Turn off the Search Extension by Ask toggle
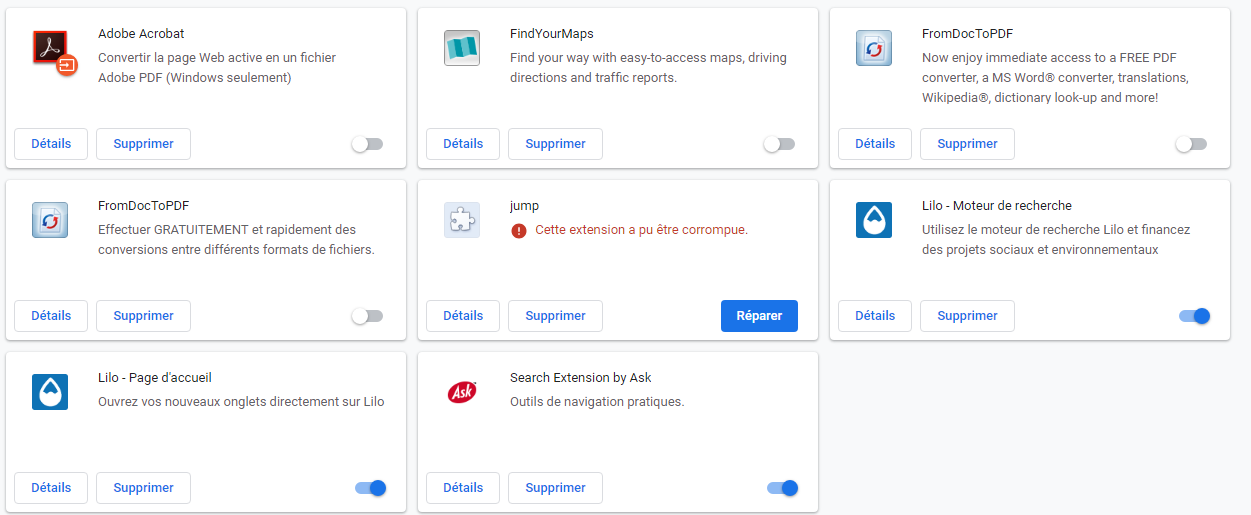This screenshot has height=515, width=1251. point(783,488)
